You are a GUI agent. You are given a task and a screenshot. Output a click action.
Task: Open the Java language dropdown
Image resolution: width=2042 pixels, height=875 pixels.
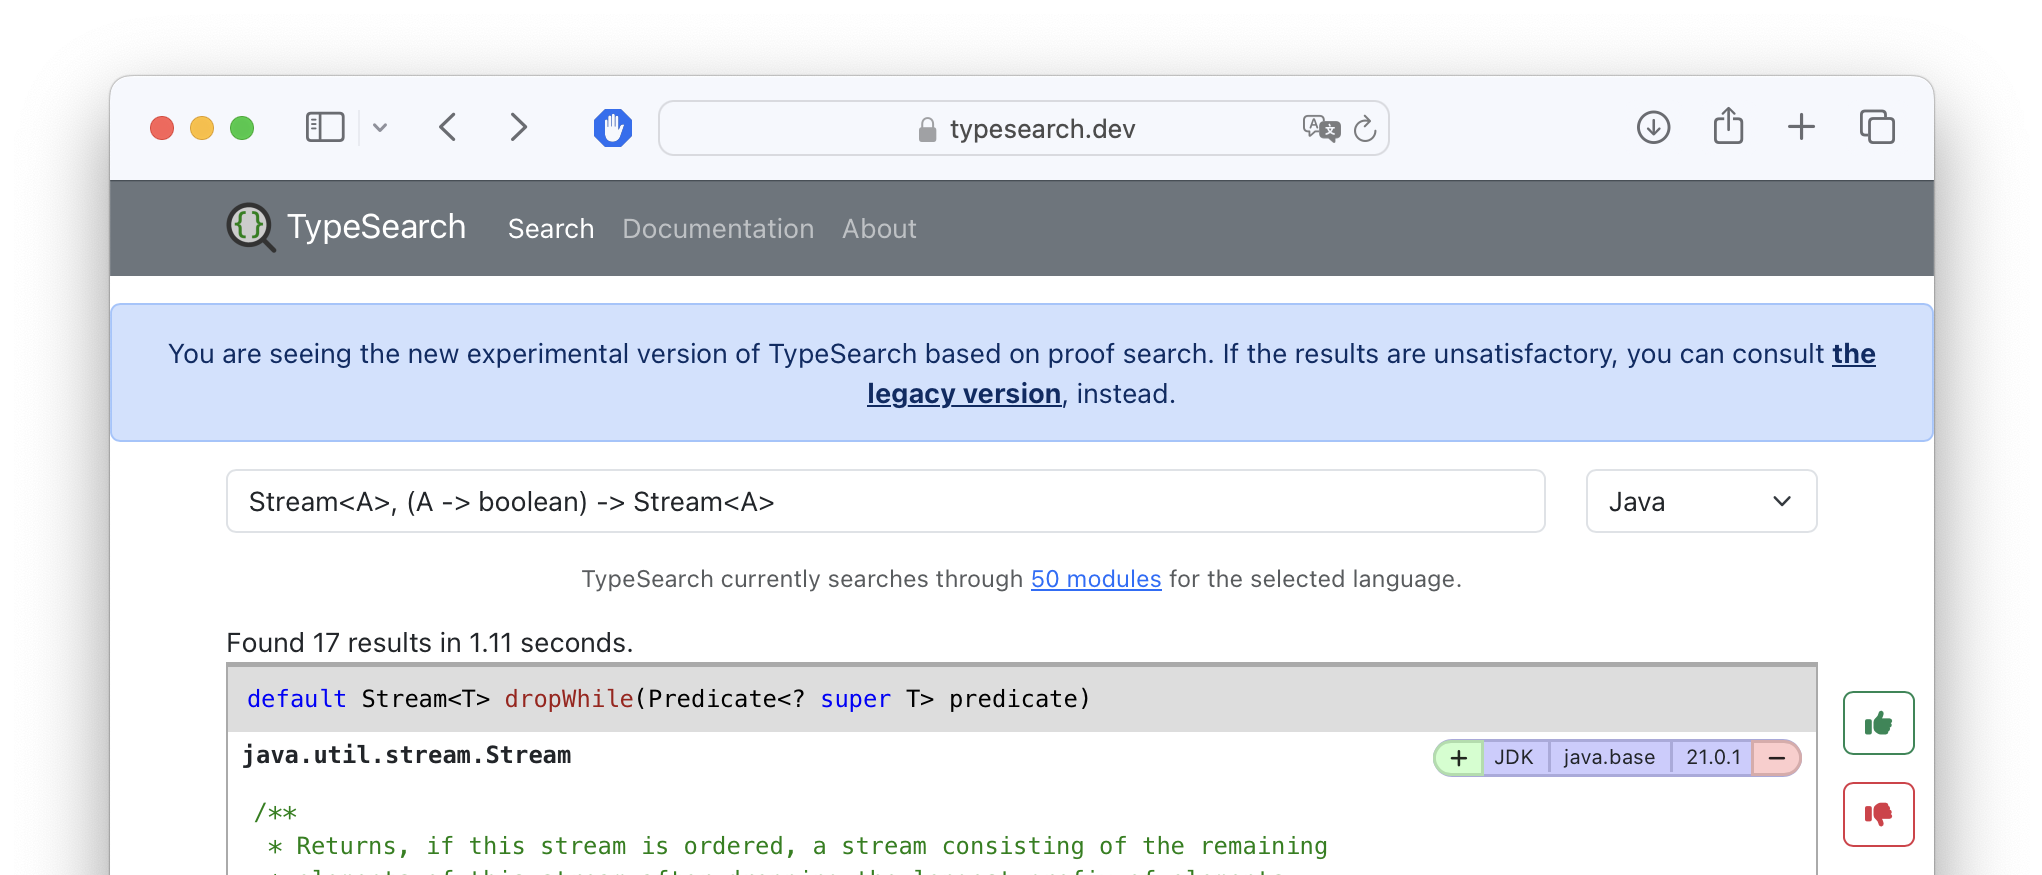point(1701,502)
